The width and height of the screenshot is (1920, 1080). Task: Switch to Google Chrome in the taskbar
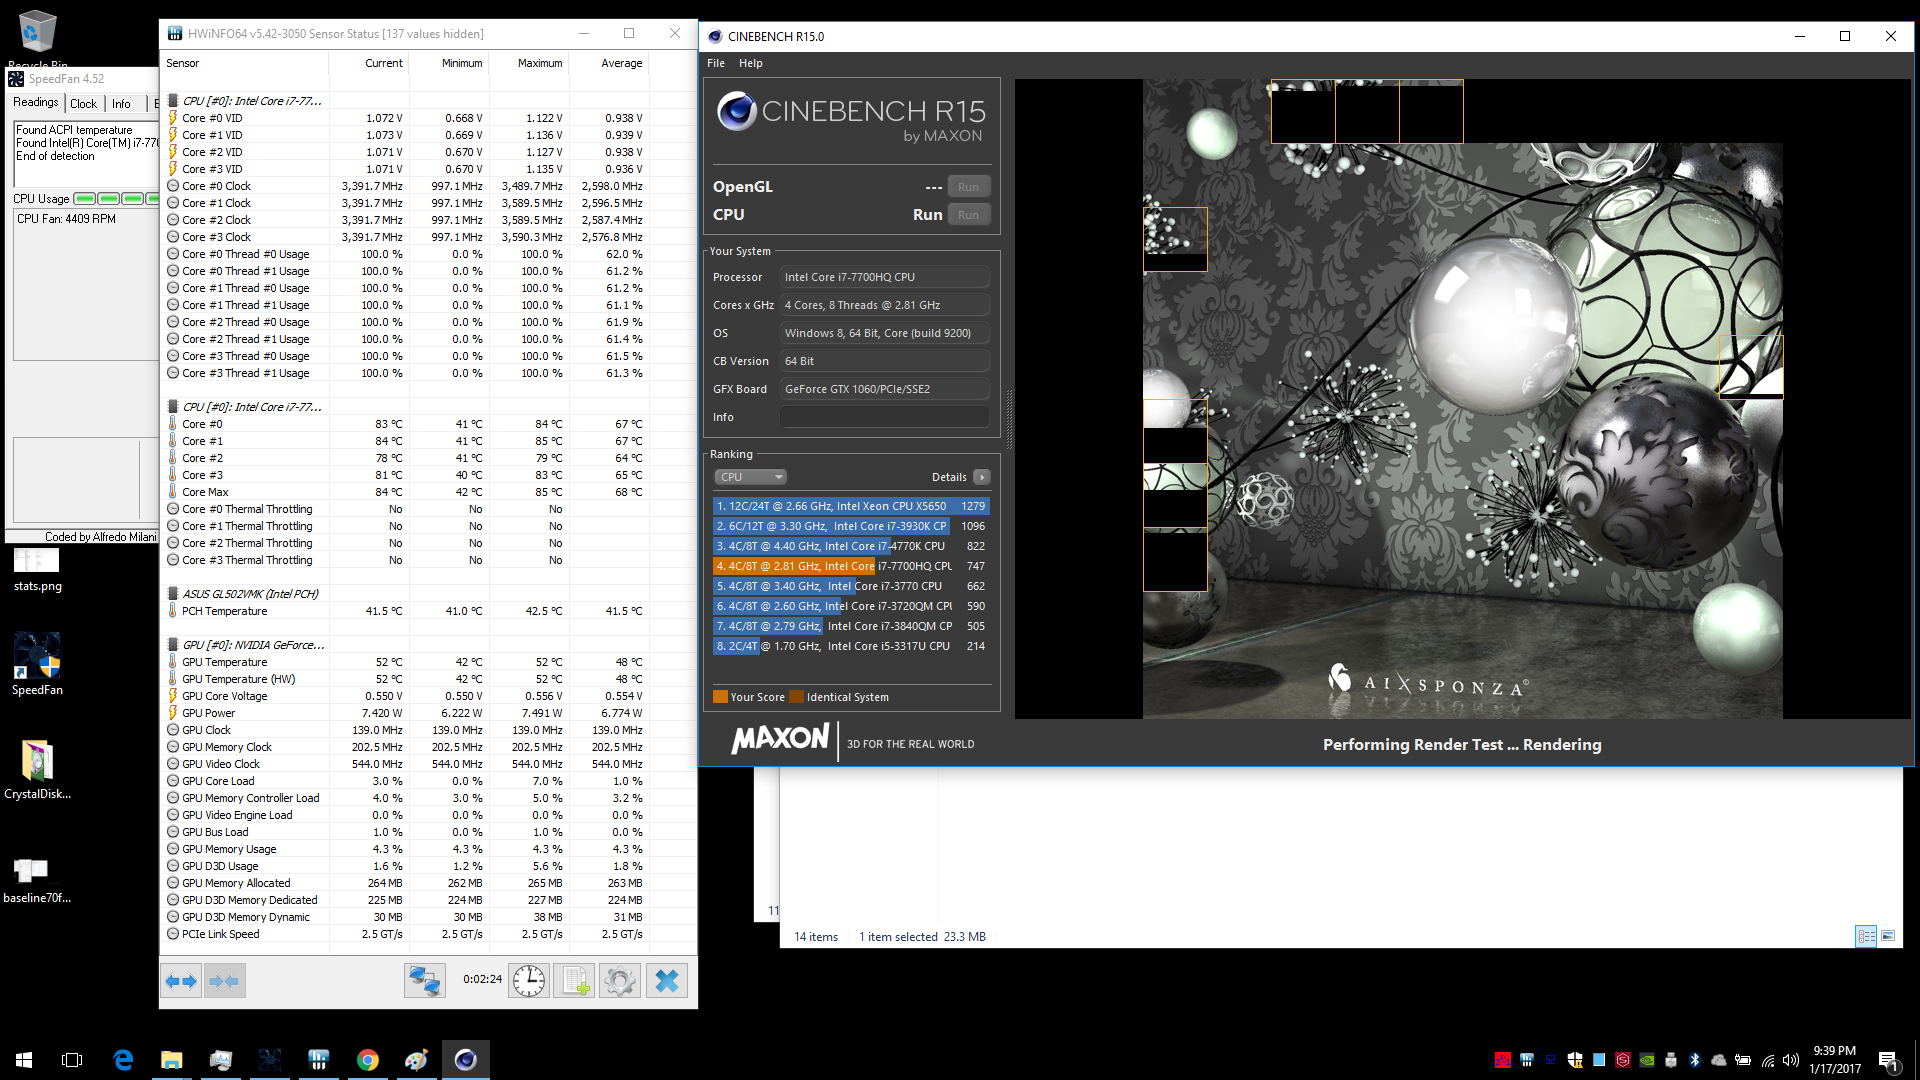(x=368, y=1060)
